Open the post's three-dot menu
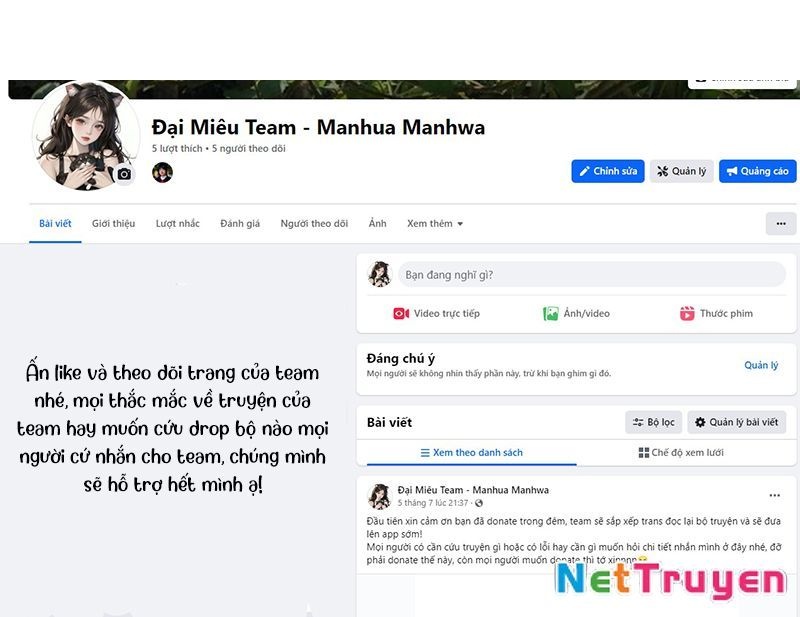This screenshot has height=617, width=800. 774,495
